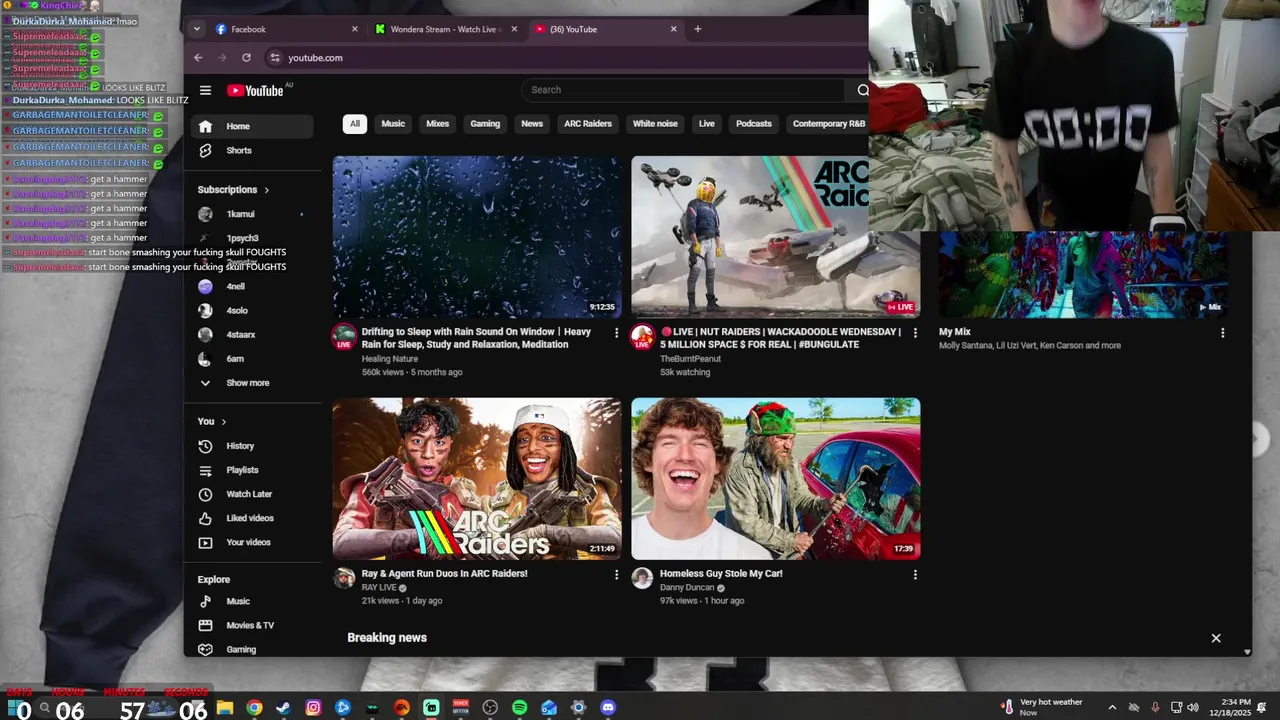Viewport: 1280px width, 720px height.
Task: Select the Music filter chip
Action: tap(393, 124)
